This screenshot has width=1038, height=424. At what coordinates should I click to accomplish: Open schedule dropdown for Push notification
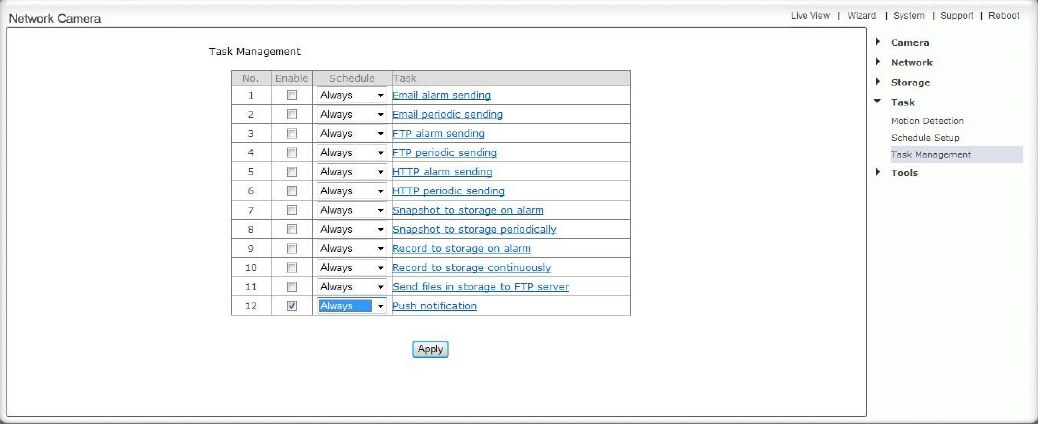click(x=352, y=306)
